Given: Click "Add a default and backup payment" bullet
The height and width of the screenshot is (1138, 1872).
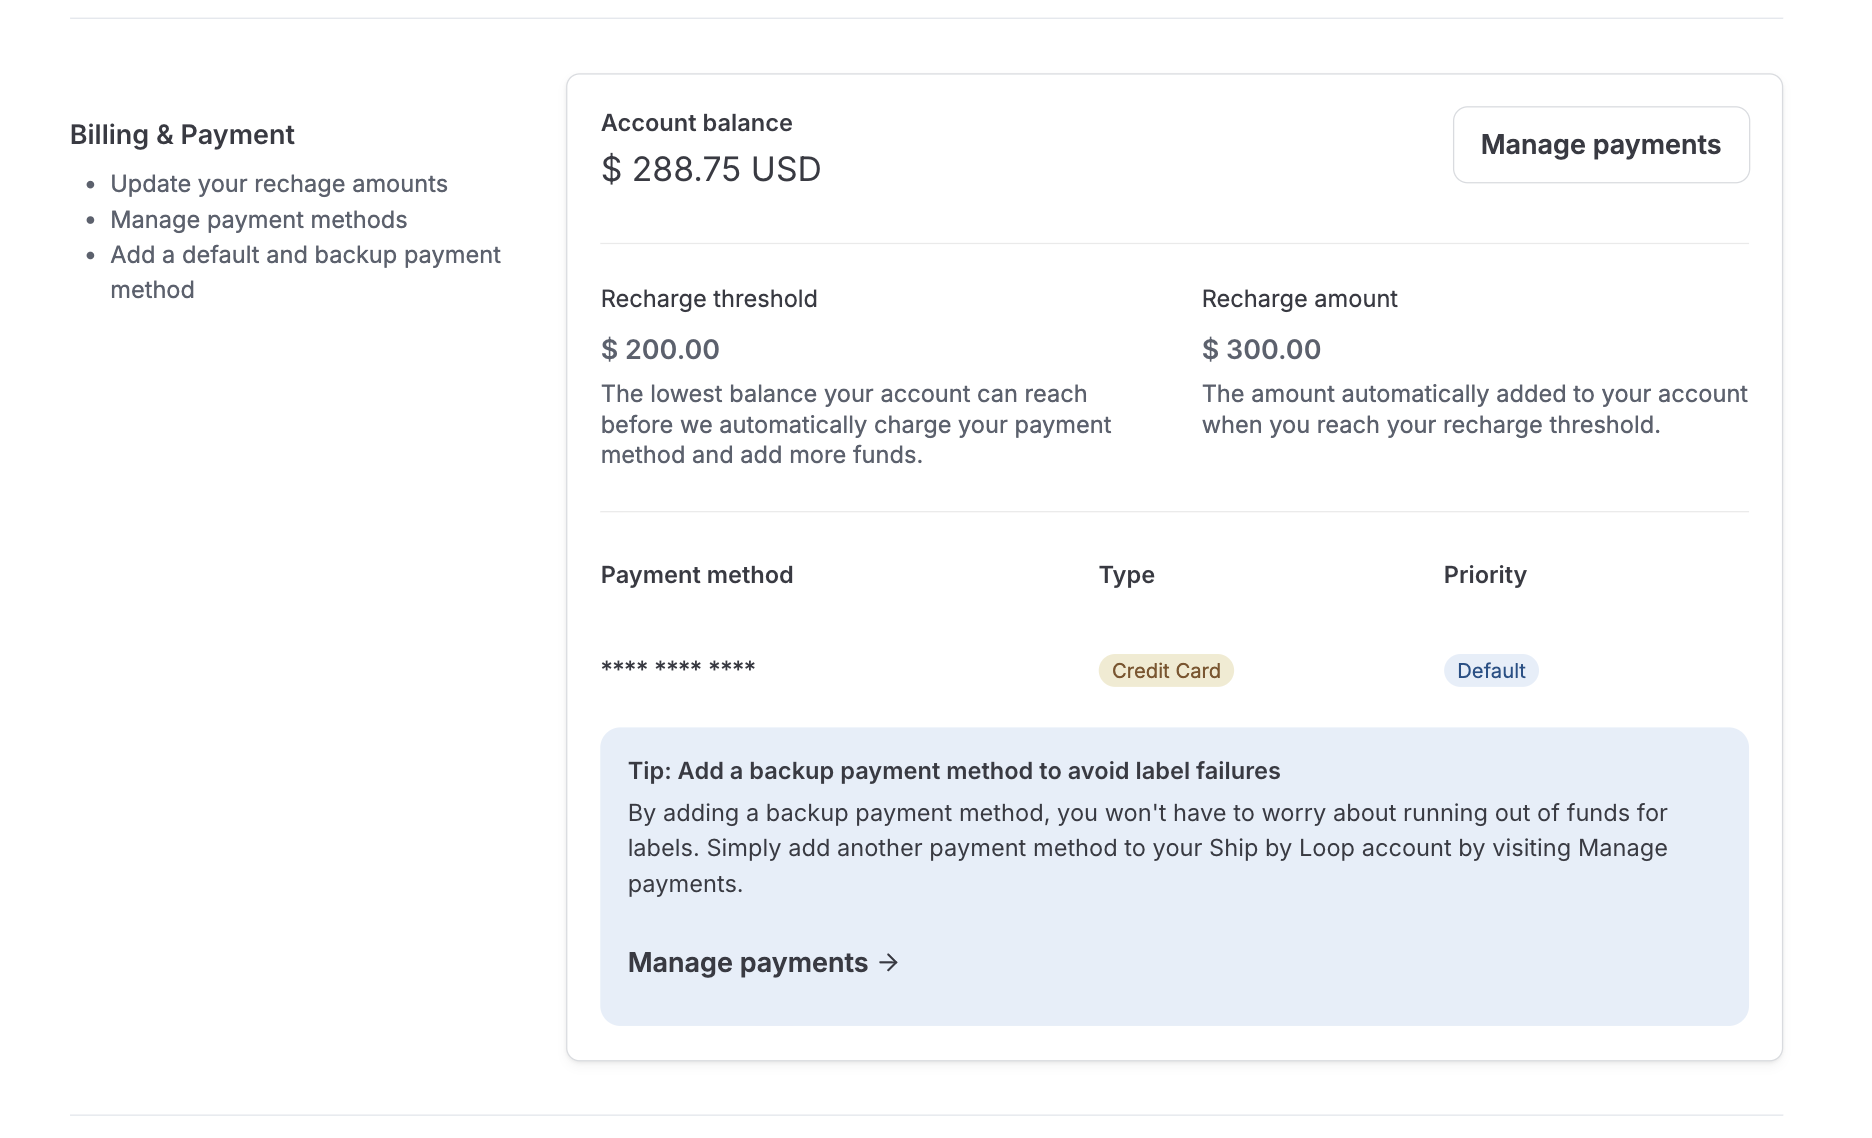Looking at the screenshot, I should tap(305, 255).
